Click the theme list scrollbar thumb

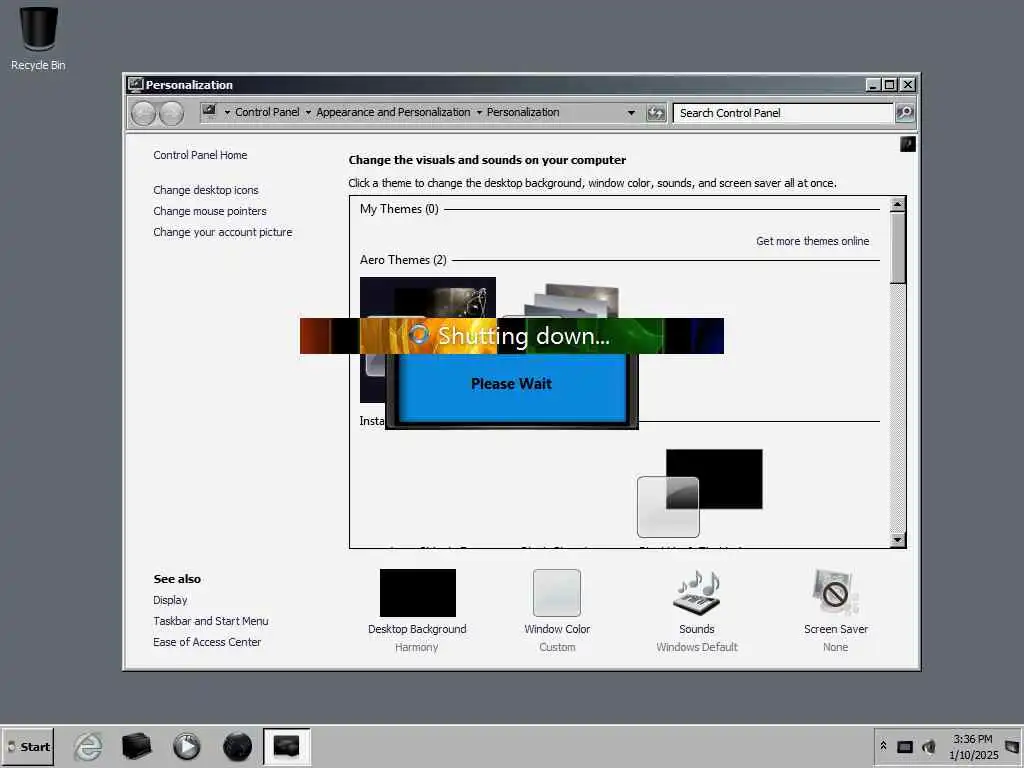898,248
